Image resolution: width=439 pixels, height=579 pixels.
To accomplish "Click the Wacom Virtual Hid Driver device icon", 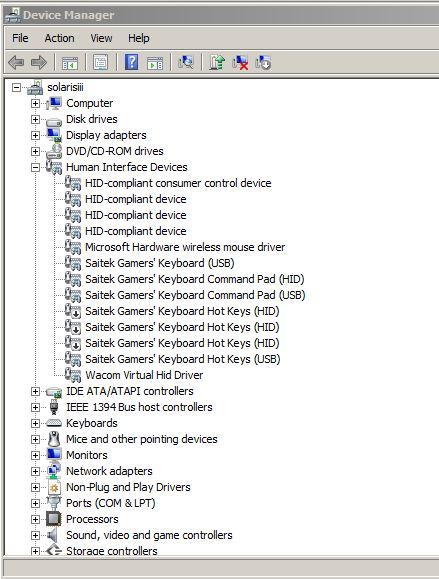I will (x=73, y=375).
